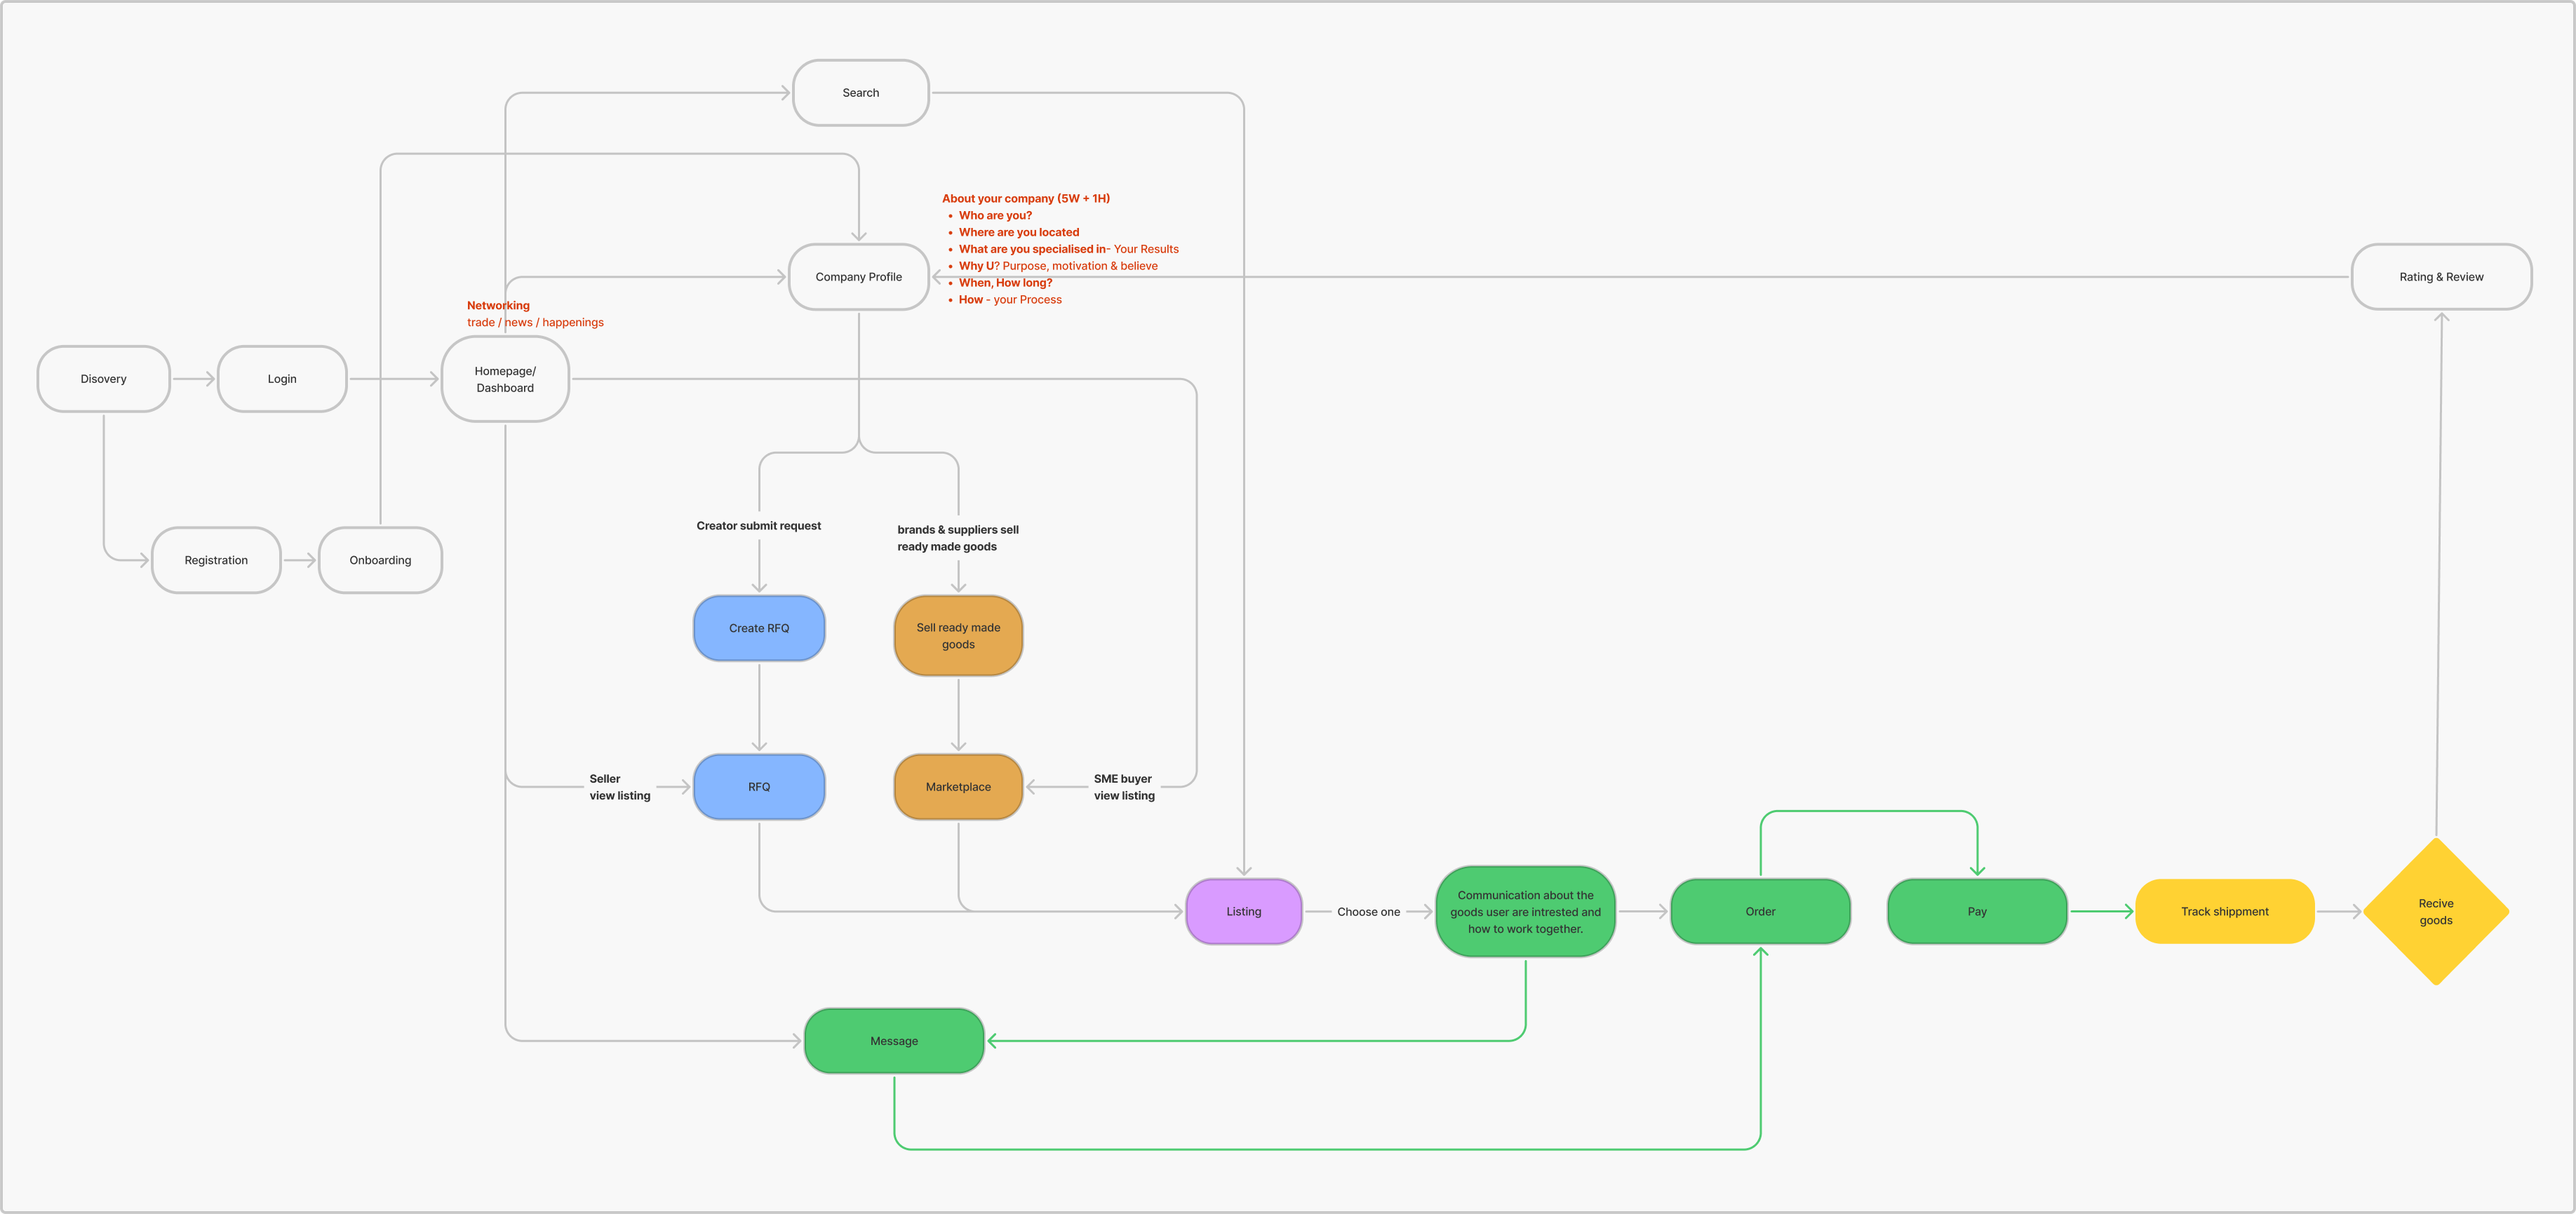Select the yellow Track shippment node

click(2224, 911)
